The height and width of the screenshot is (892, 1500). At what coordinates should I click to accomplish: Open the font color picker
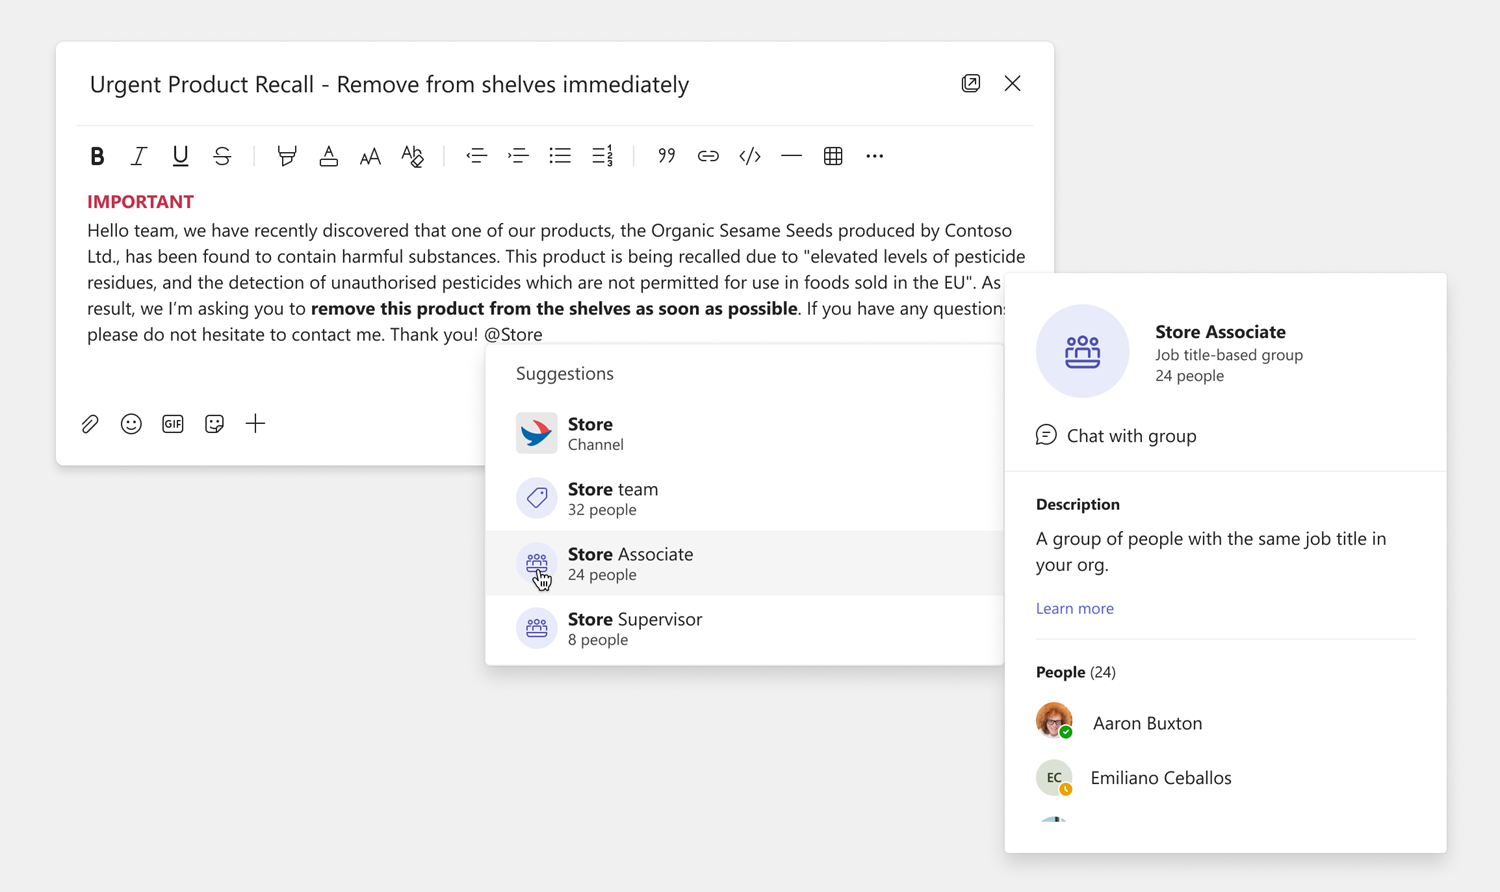pyautogui.click(x=329, y=156)
